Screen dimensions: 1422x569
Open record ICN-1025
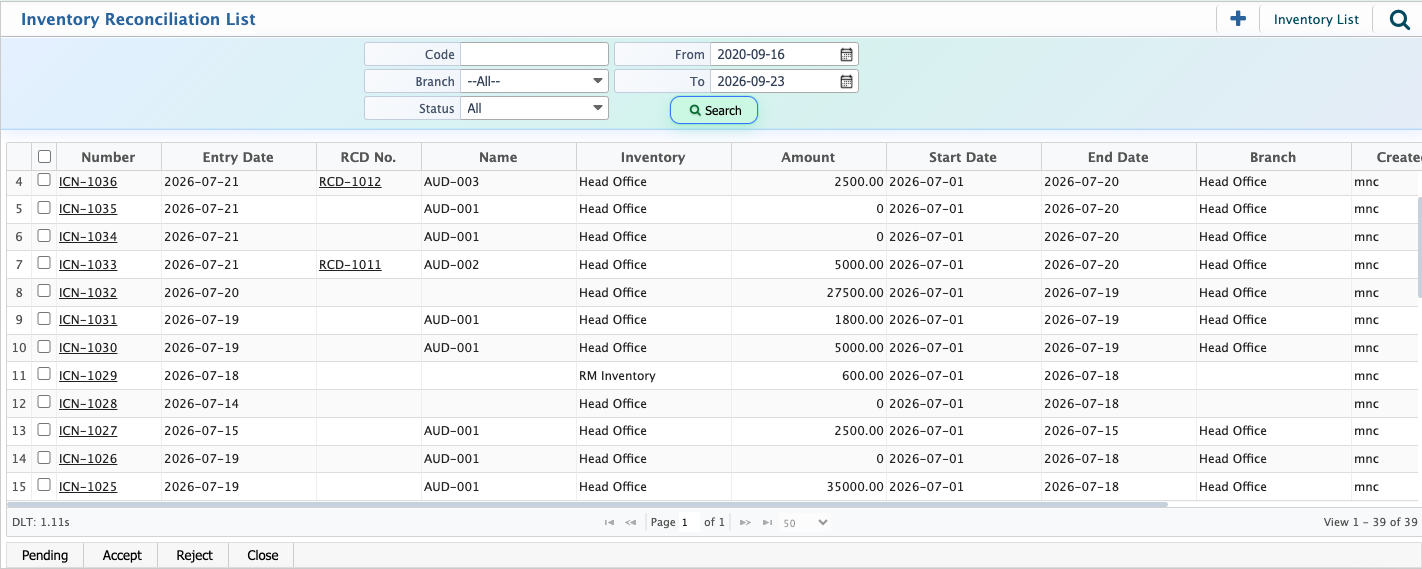coord(88,487)
